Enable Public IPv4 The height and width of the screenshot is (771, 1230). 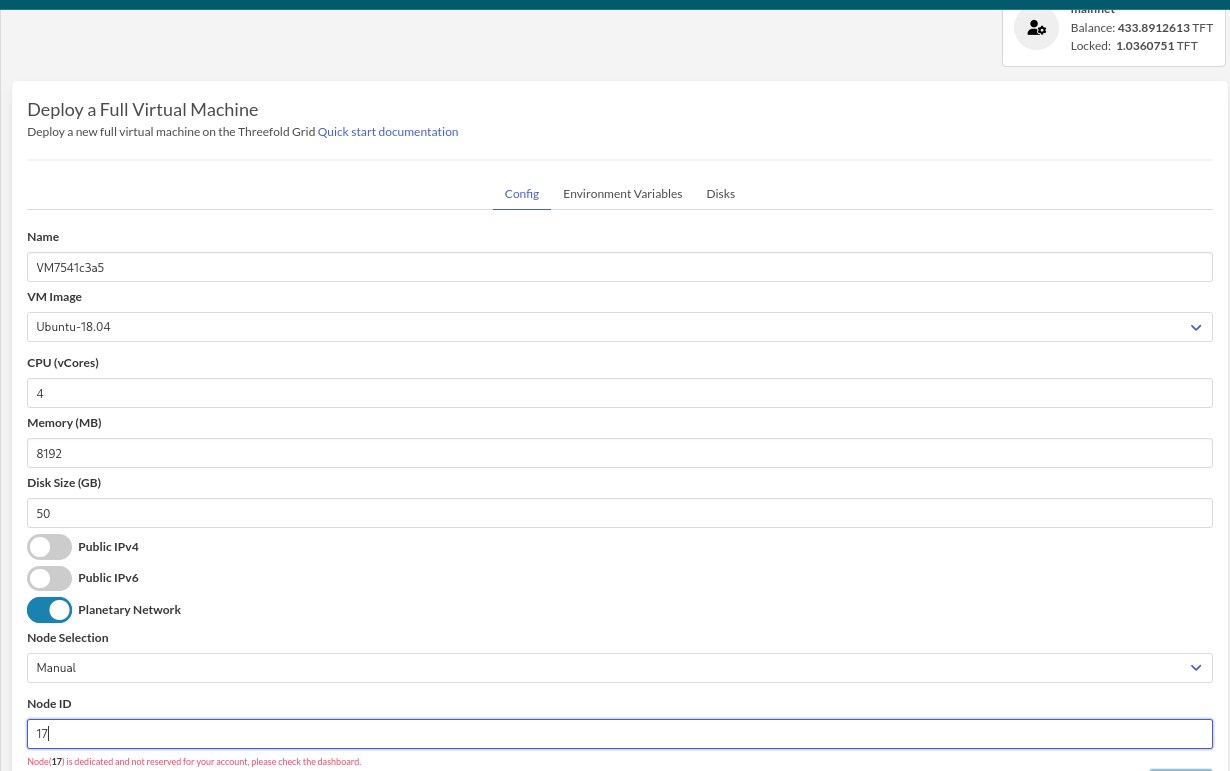(49, 547)
